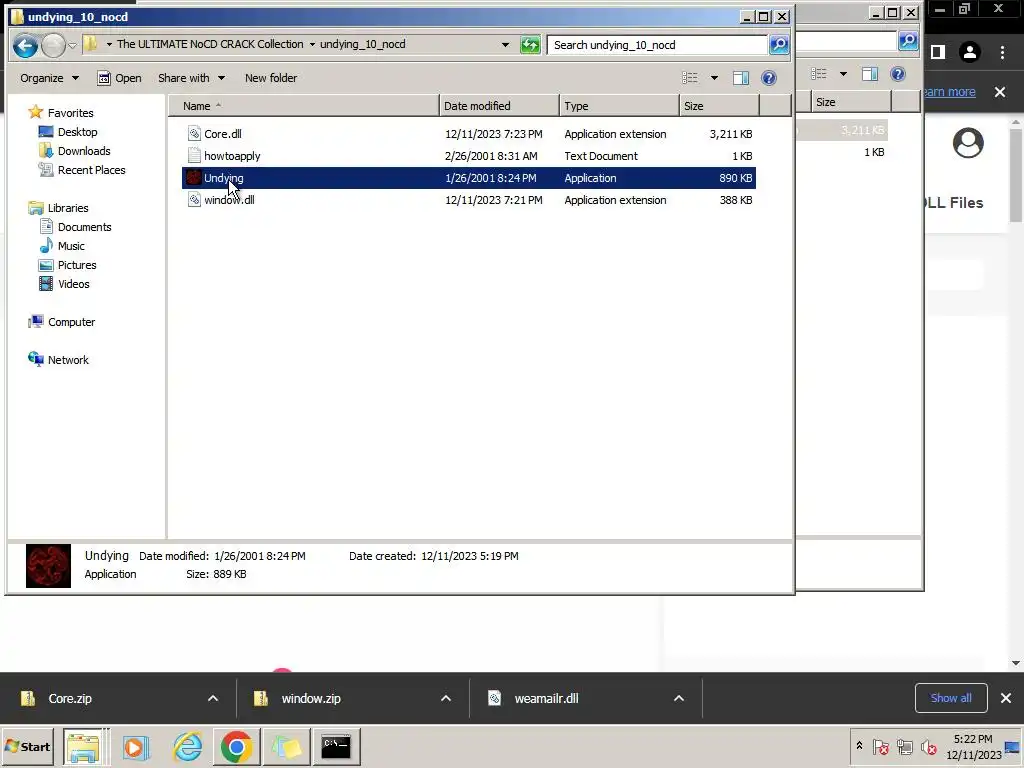This screenshot has height=768, width=1024.
Task: Click Windows Explorer taskbar icon
Action: click(84, 746)
